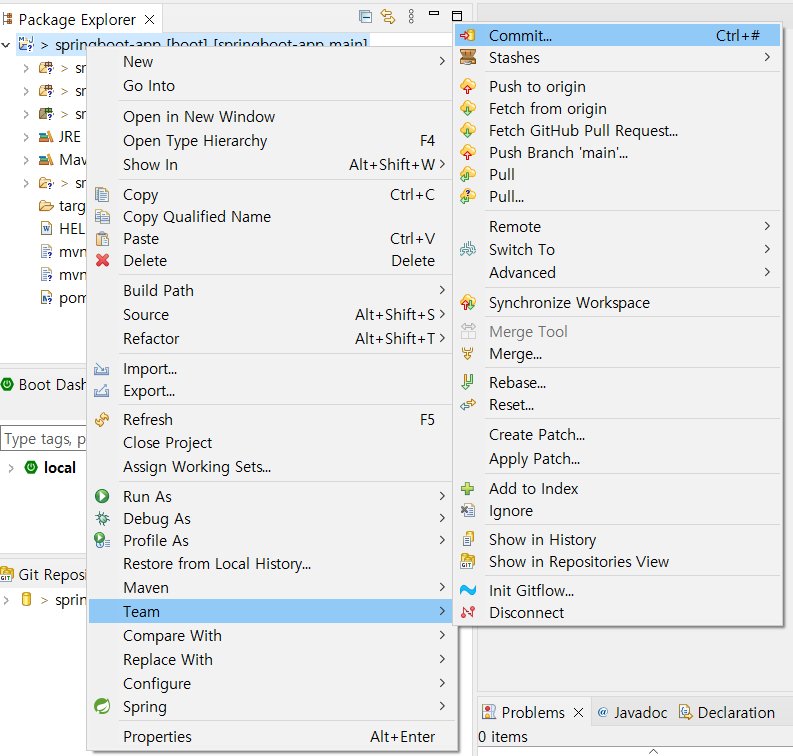This screenshot has width=793, height=756.
Task: Click the Pull... icon with question mark
Action: 468,196
